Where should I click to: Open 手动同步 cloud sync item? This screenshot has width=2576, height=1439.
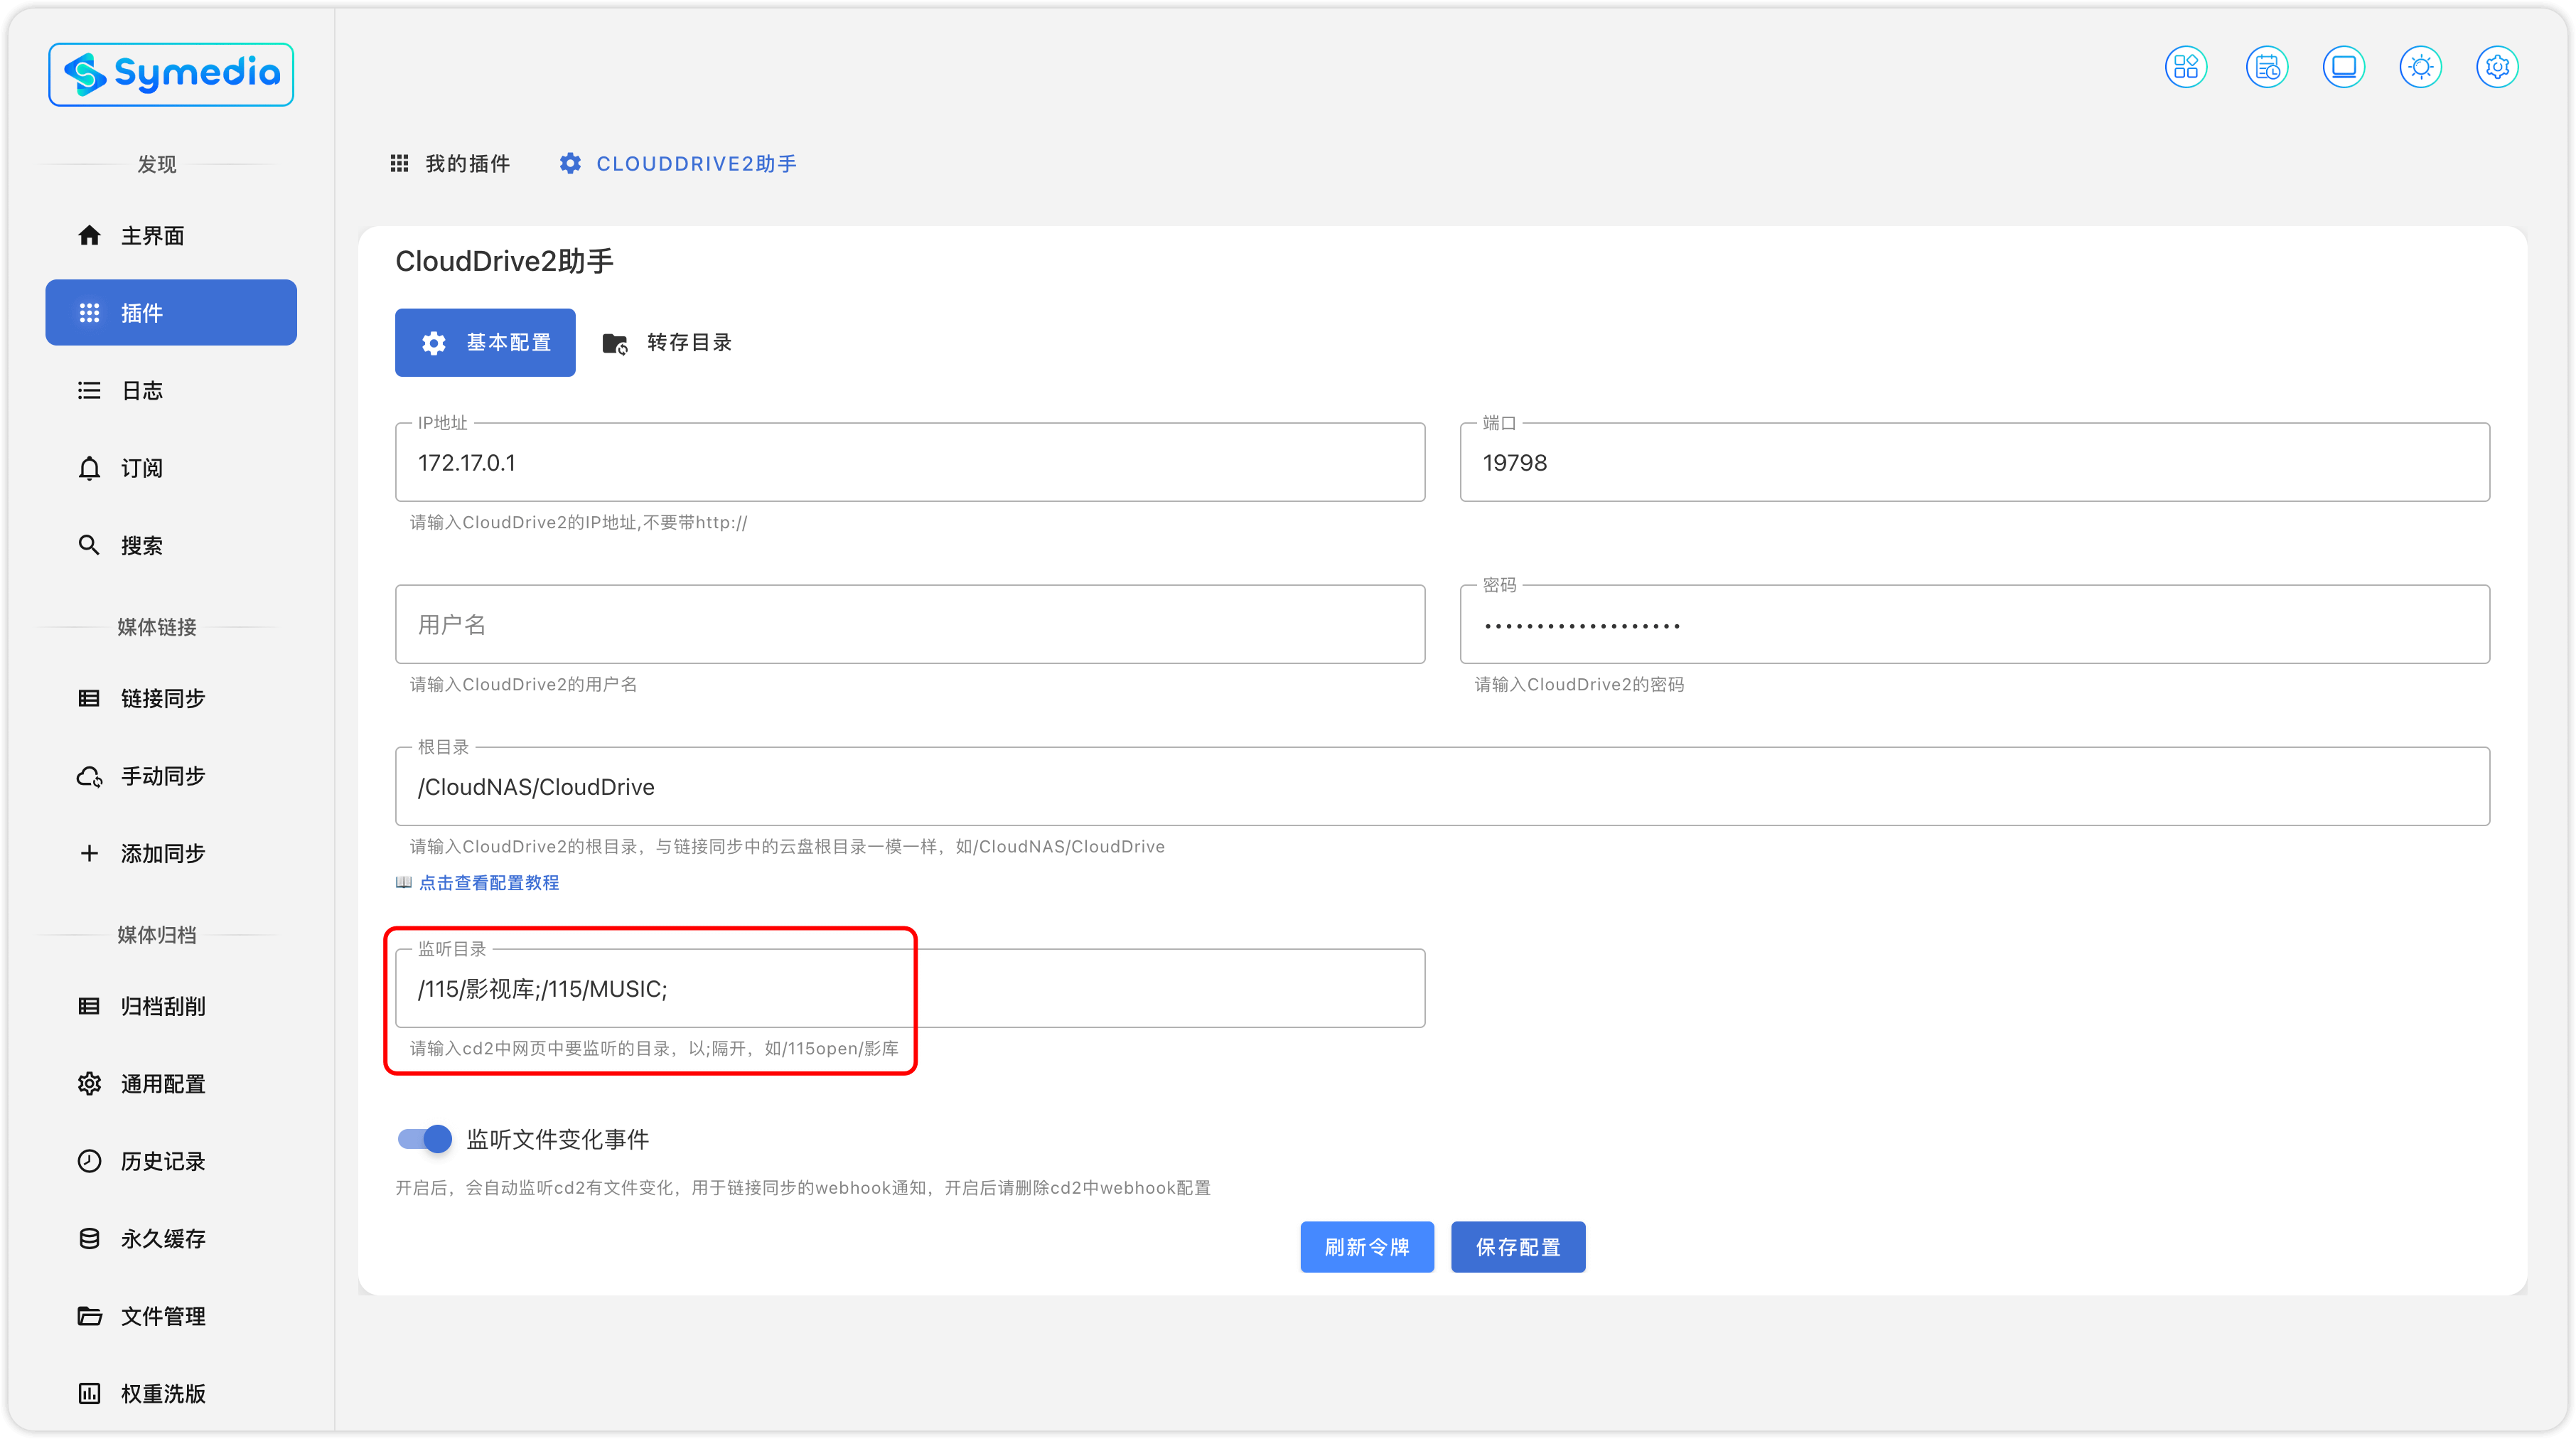tap(162, 776)
